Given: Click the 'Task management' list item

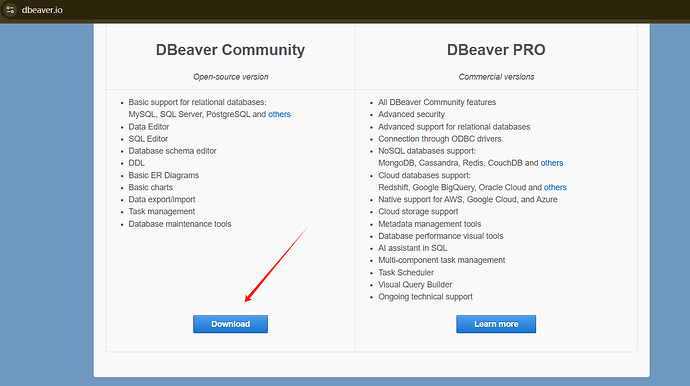Looking at the screenshot, I should point(161,211).
